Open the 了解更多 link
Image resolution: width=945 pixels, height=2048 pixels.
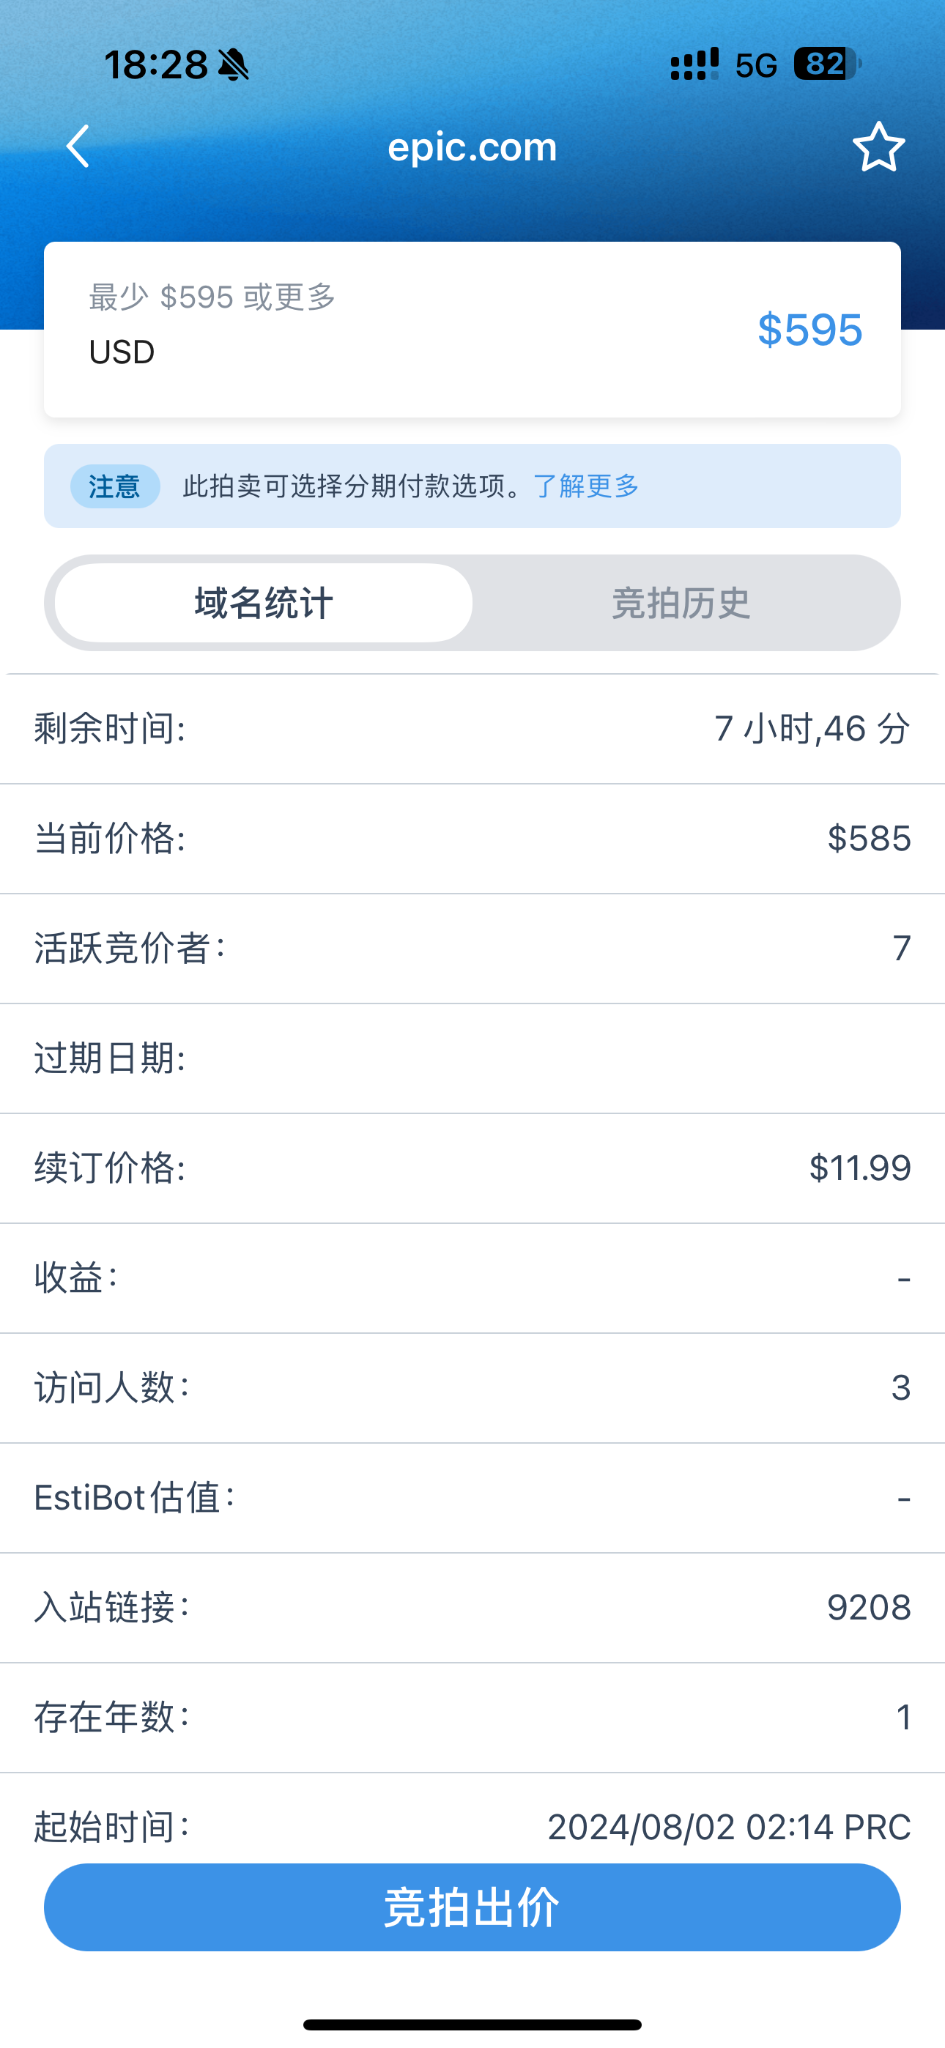point(586,486)
